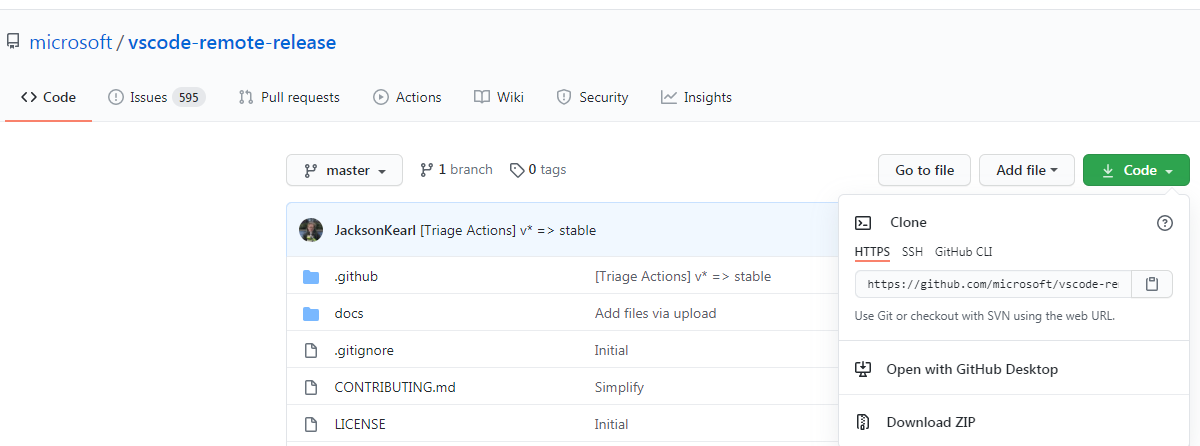1200x446 pixels.
Task: Open the Pull requests tab
Action: [289, 97]
